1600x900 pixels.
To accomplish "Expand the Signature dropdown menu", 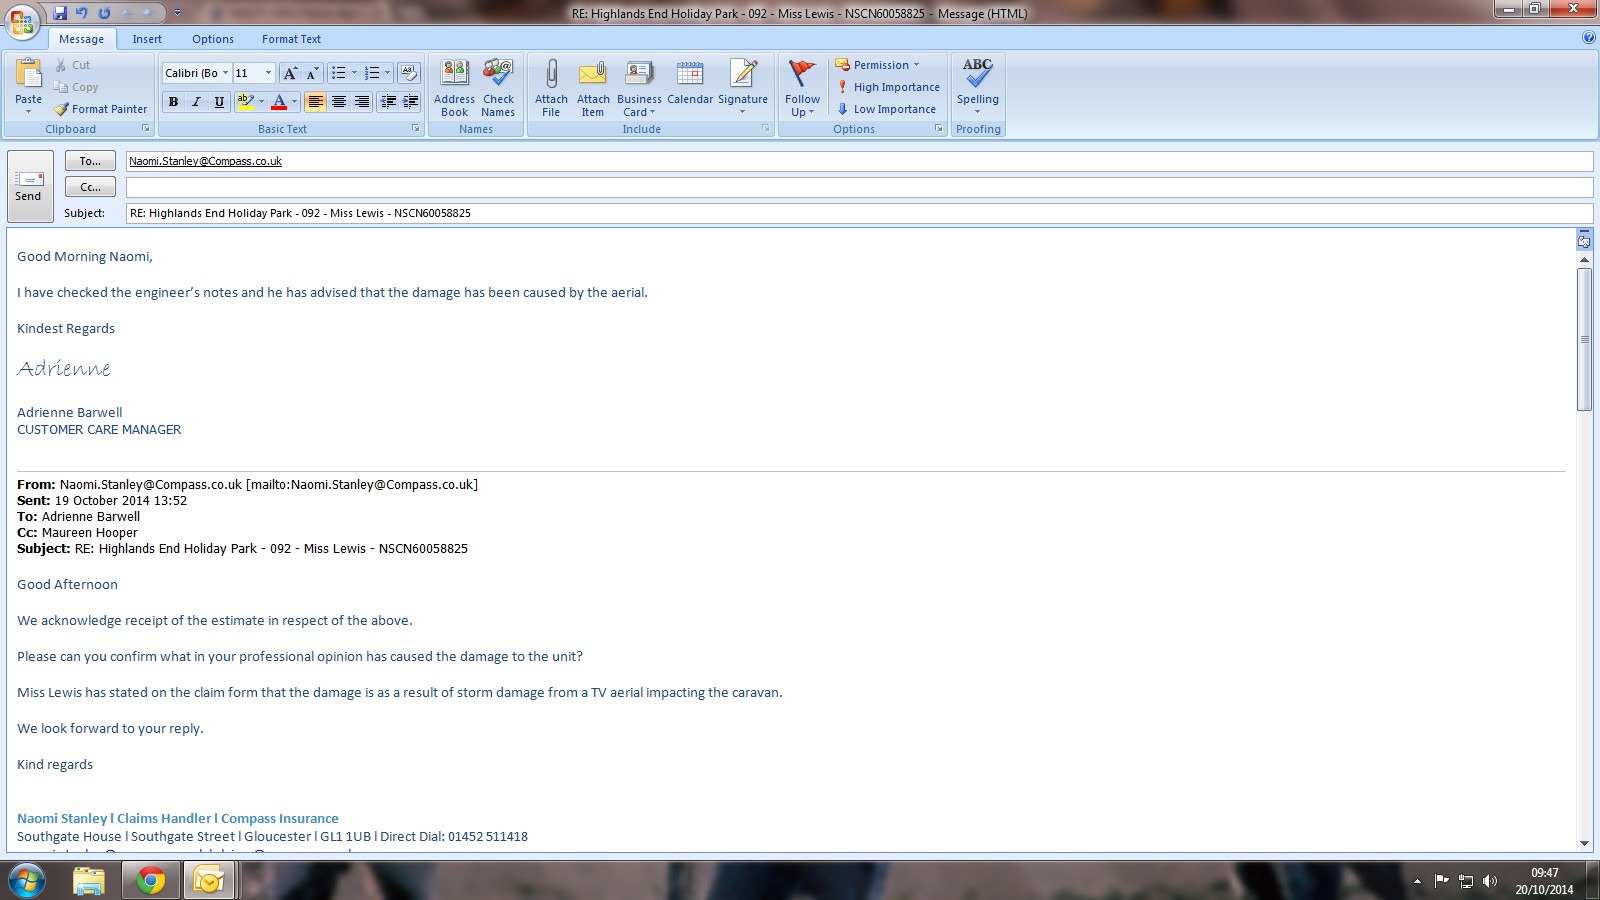I will (742, 110).
